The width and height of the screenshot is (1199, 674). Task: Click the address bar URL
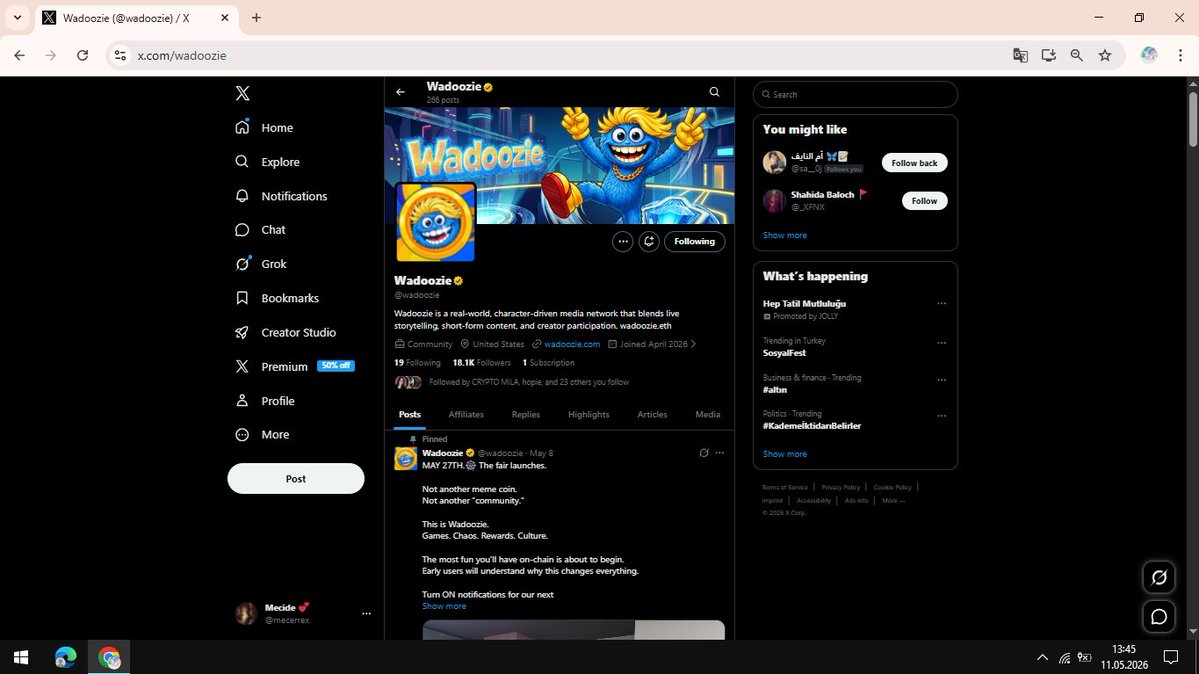click(x=182, y=55)
